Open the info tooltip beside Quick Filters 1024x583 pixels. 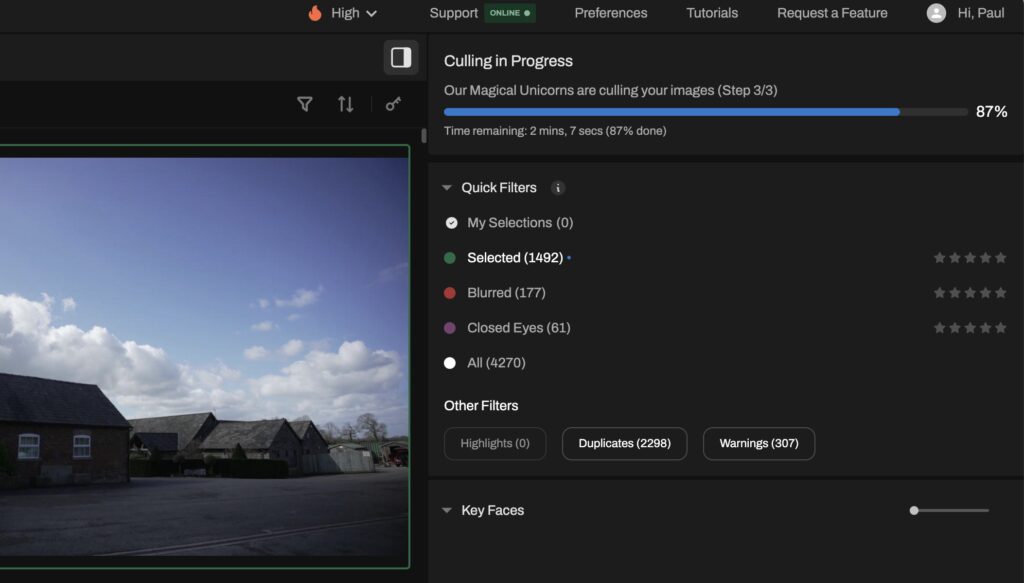558,187
